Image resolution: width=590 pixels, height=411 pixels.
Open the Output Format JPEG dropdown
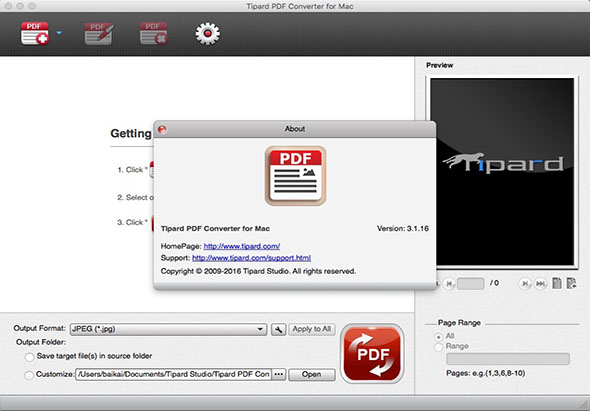tap(168, 329)
